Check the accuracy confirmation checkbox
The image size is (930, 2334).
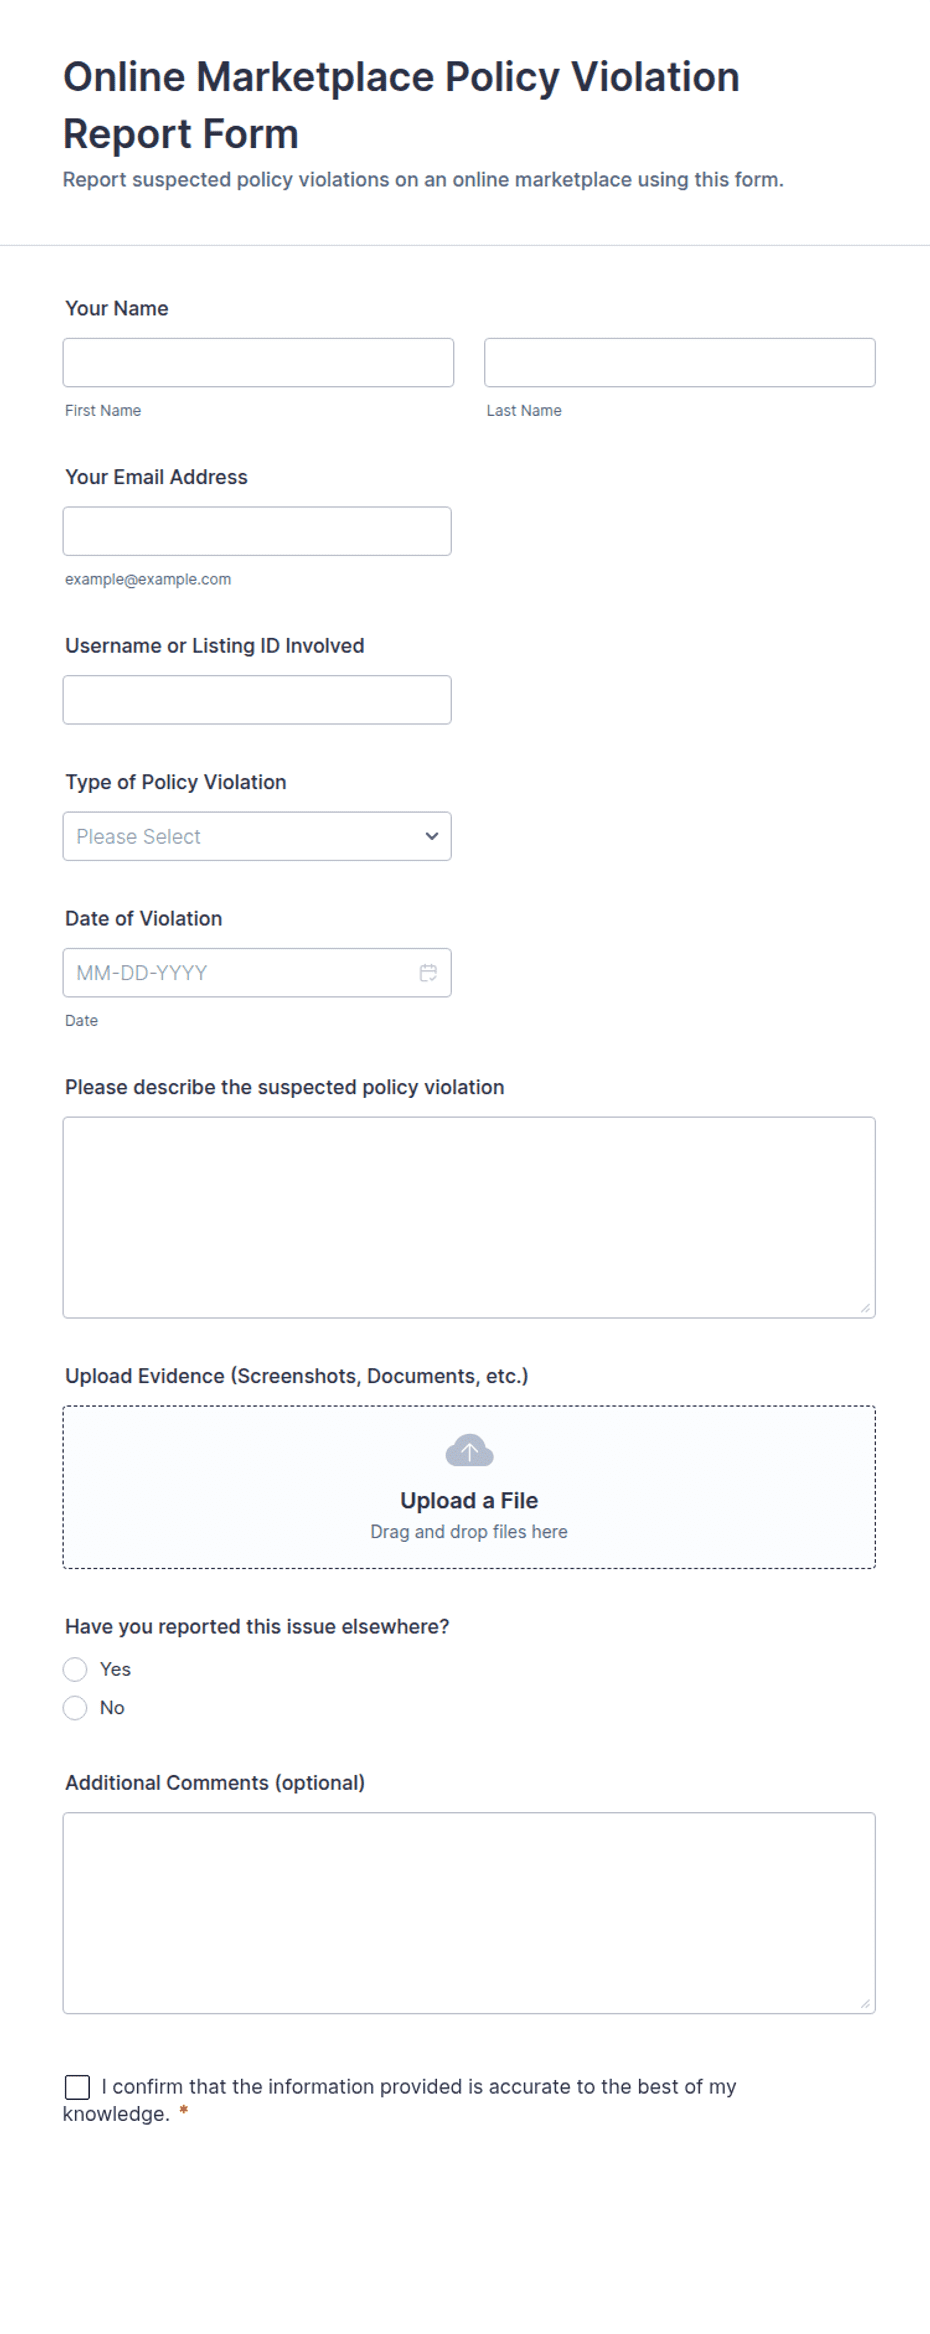77,2087
